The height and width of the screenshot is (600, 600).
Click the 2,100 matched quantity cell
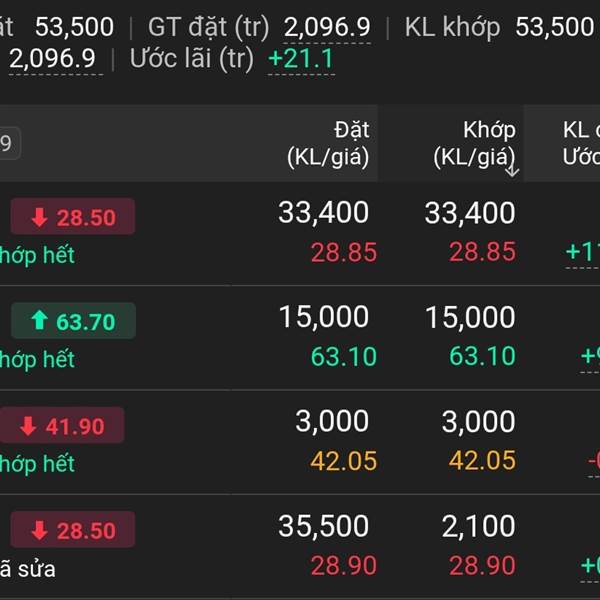tap(478, 526)
